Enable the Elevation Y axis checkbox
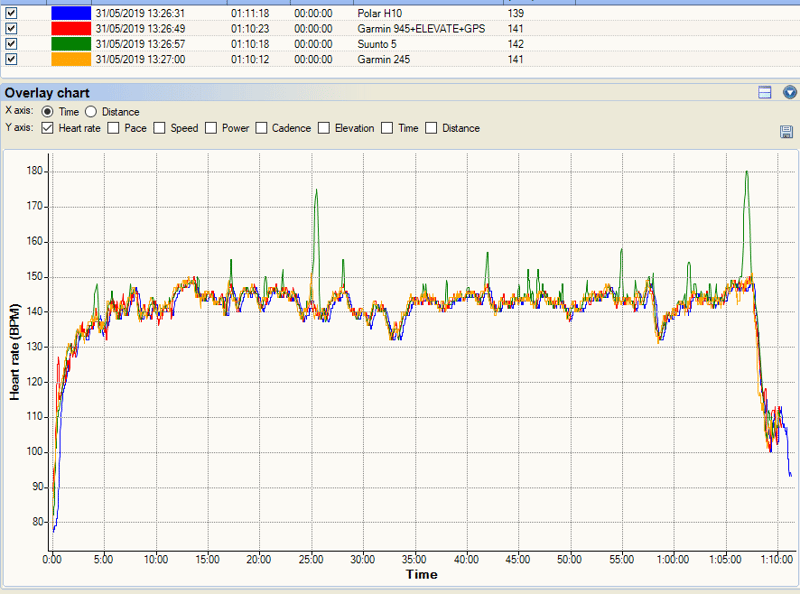The image size is (800, 594). [x=325, y=128]
